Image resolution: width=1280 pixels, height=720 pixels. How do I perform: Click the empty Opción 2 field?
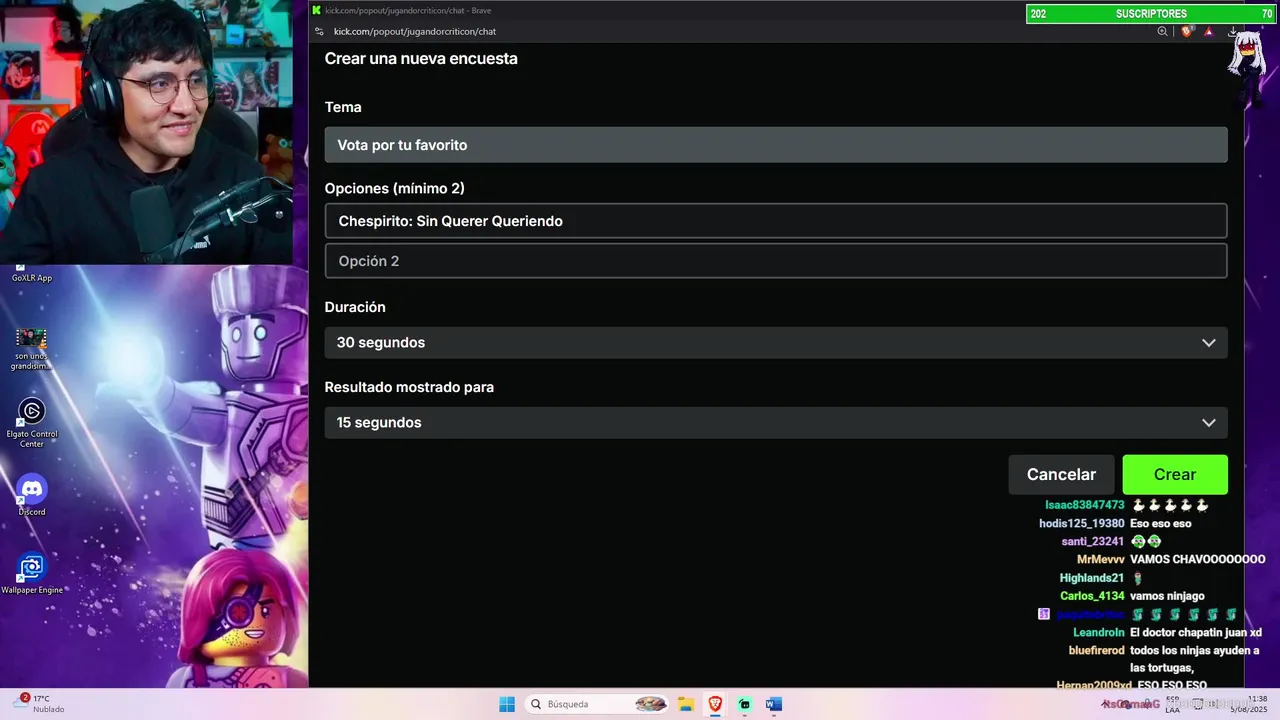[776, 261]
